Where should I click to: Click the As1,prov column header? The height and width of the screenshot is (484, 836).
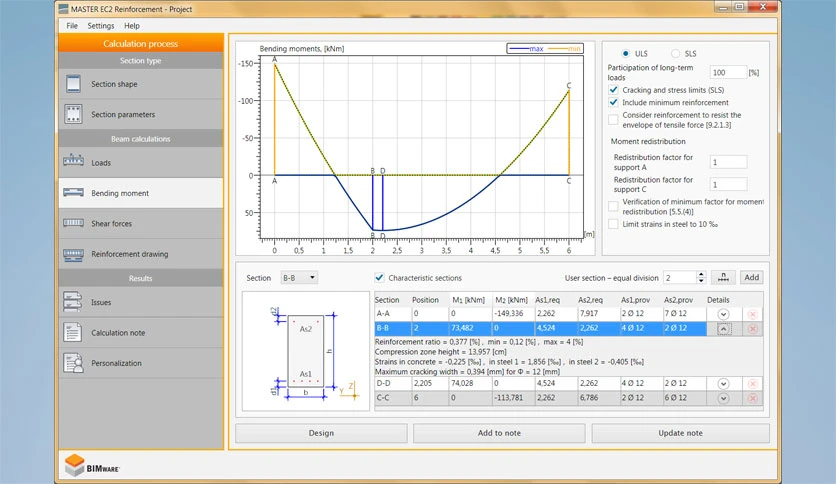[x=636, y=300]
